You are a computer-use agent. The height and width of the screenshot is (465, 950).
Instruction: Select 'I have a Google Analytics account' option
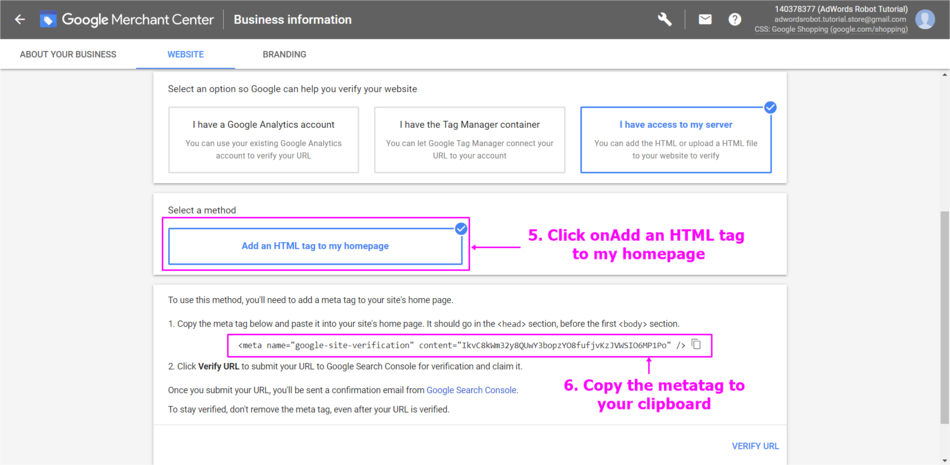(x=263, y=140)
